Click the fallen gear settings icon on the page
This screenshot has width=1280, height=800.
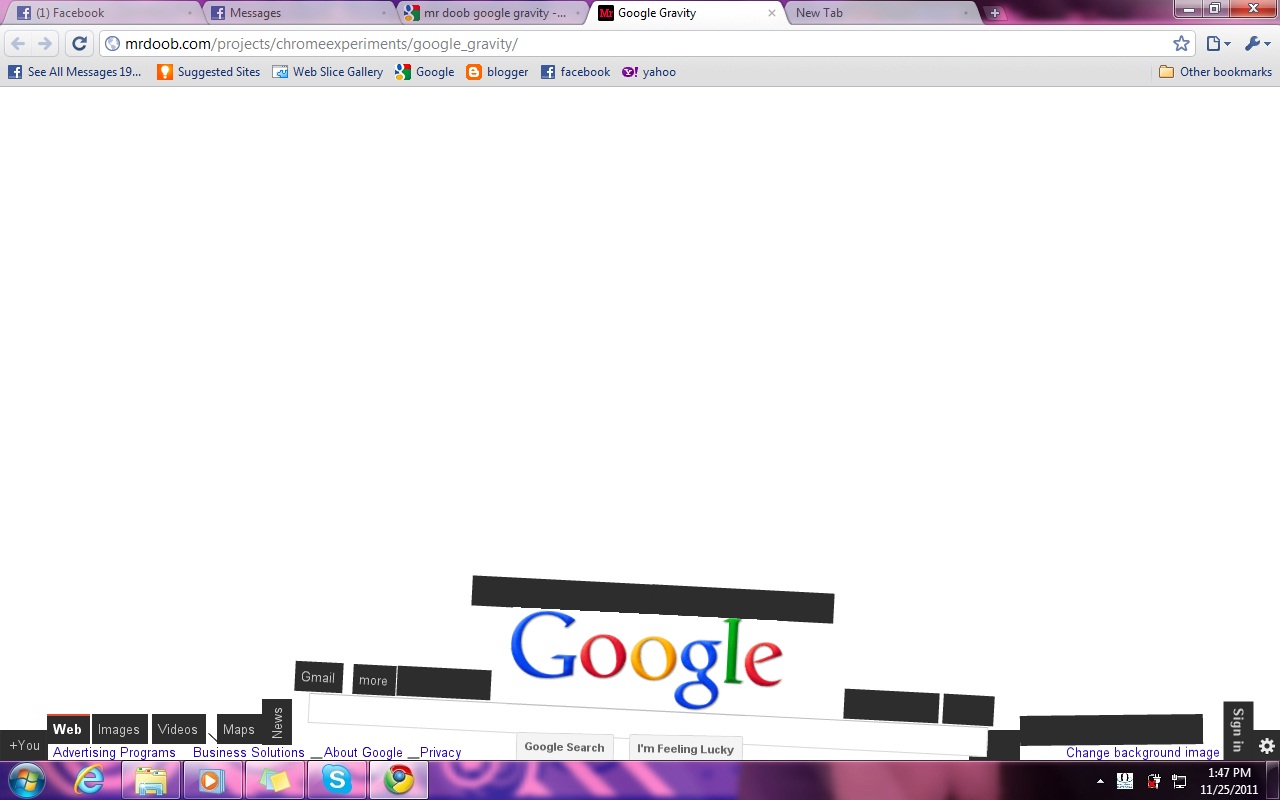[x=1266, y=746]
